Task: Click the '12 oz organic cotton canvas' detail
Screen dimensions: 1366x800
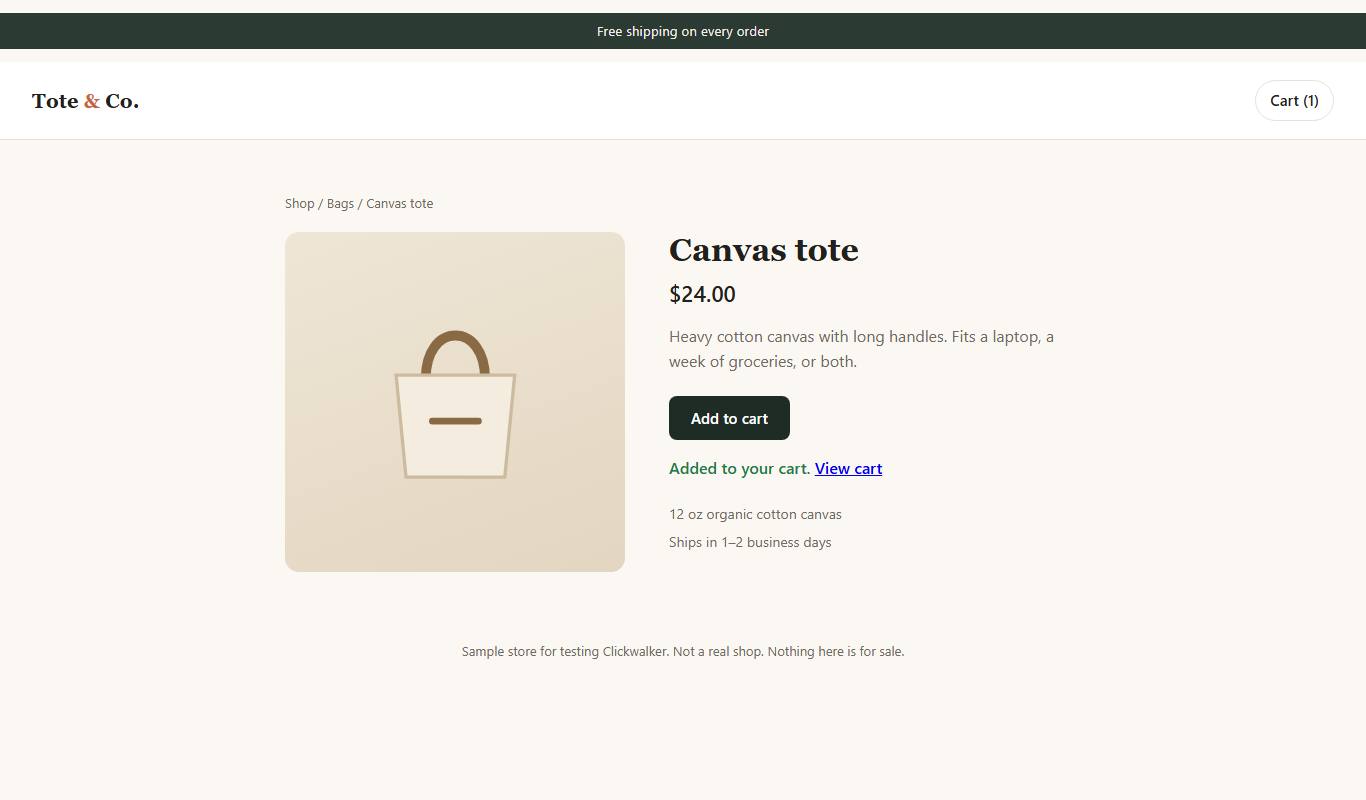Action: 755,514
